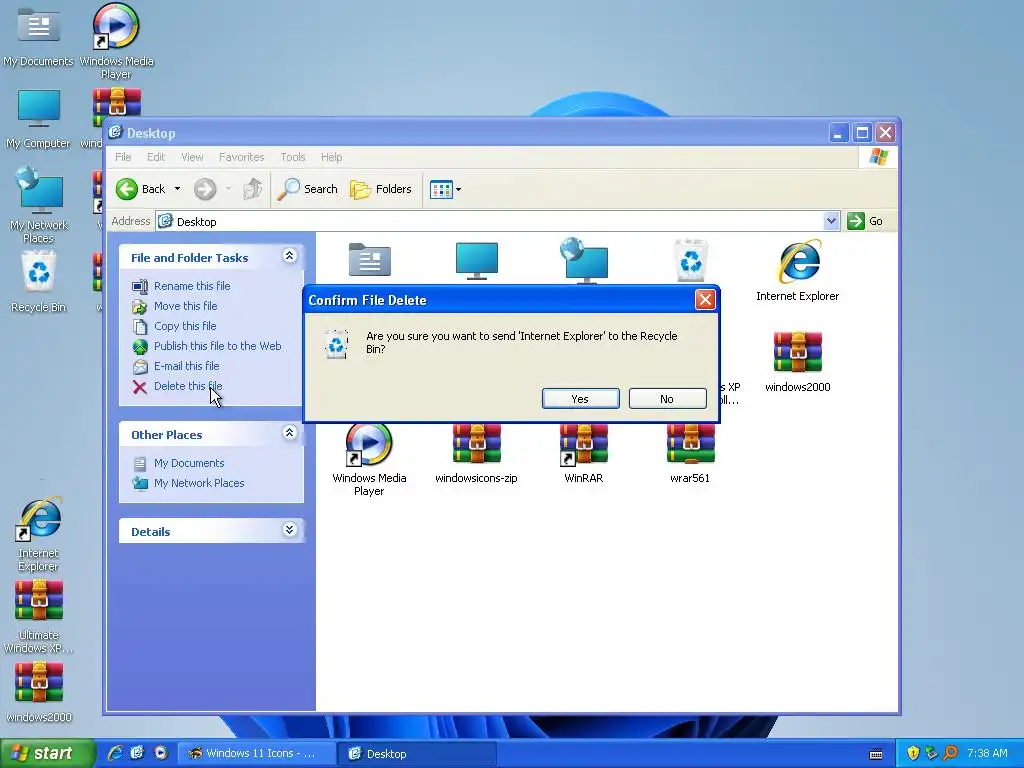Image resolution: width=1024 pixels, height=768 pixels.
Task: Open the Search pane from toolbar
Action: [x=307, y=189]
